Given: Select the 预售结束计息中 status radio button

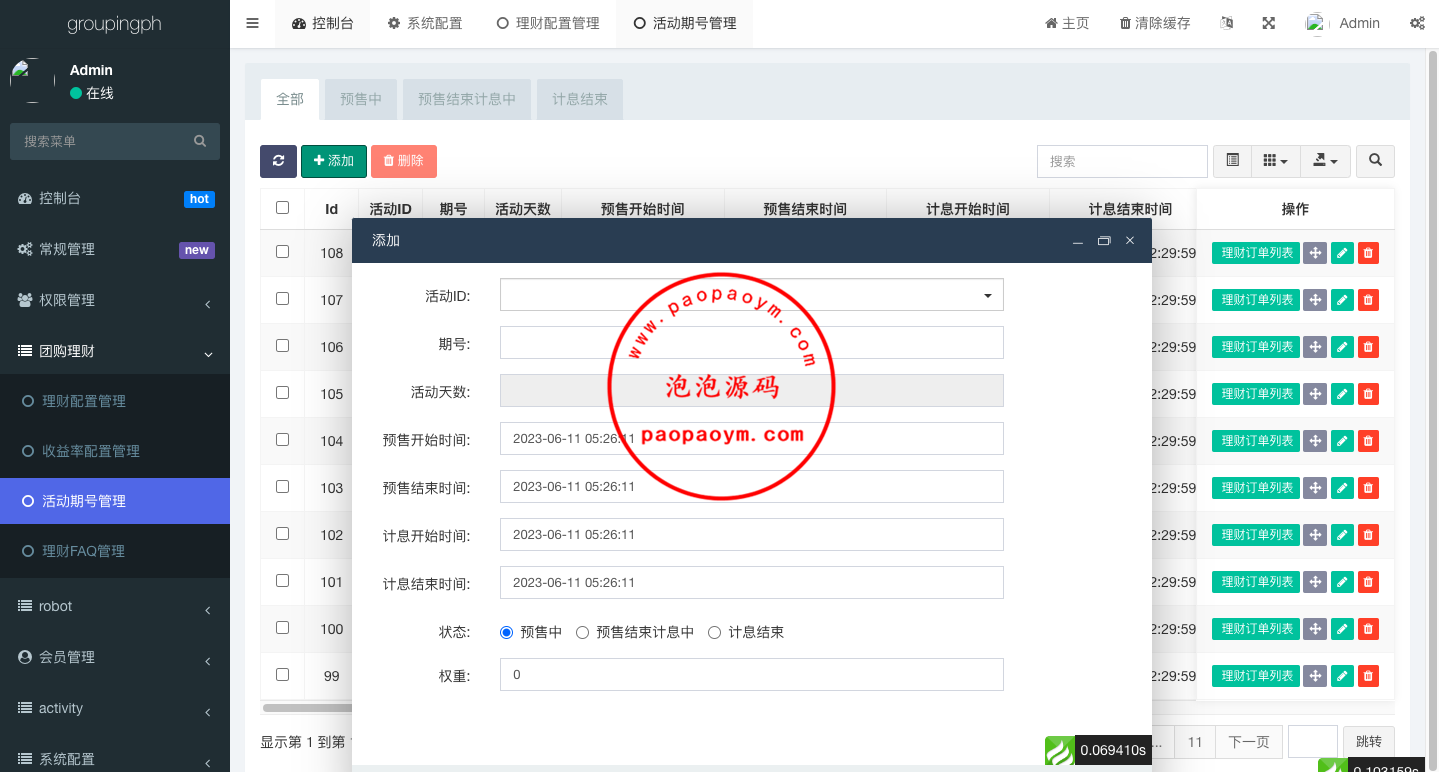Looking at the screenshot, I should click(x=582, y=632).
